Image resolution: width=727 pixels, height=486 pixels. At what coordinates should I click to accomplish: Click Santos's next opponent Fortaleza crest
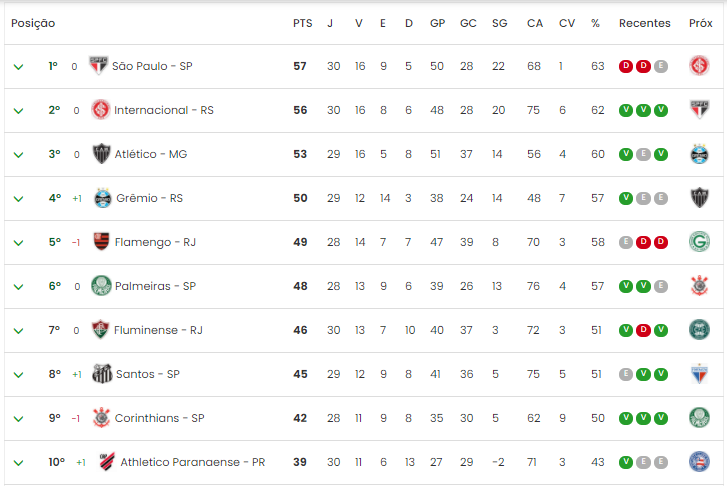pyautogui.click(x=699, y=374)
